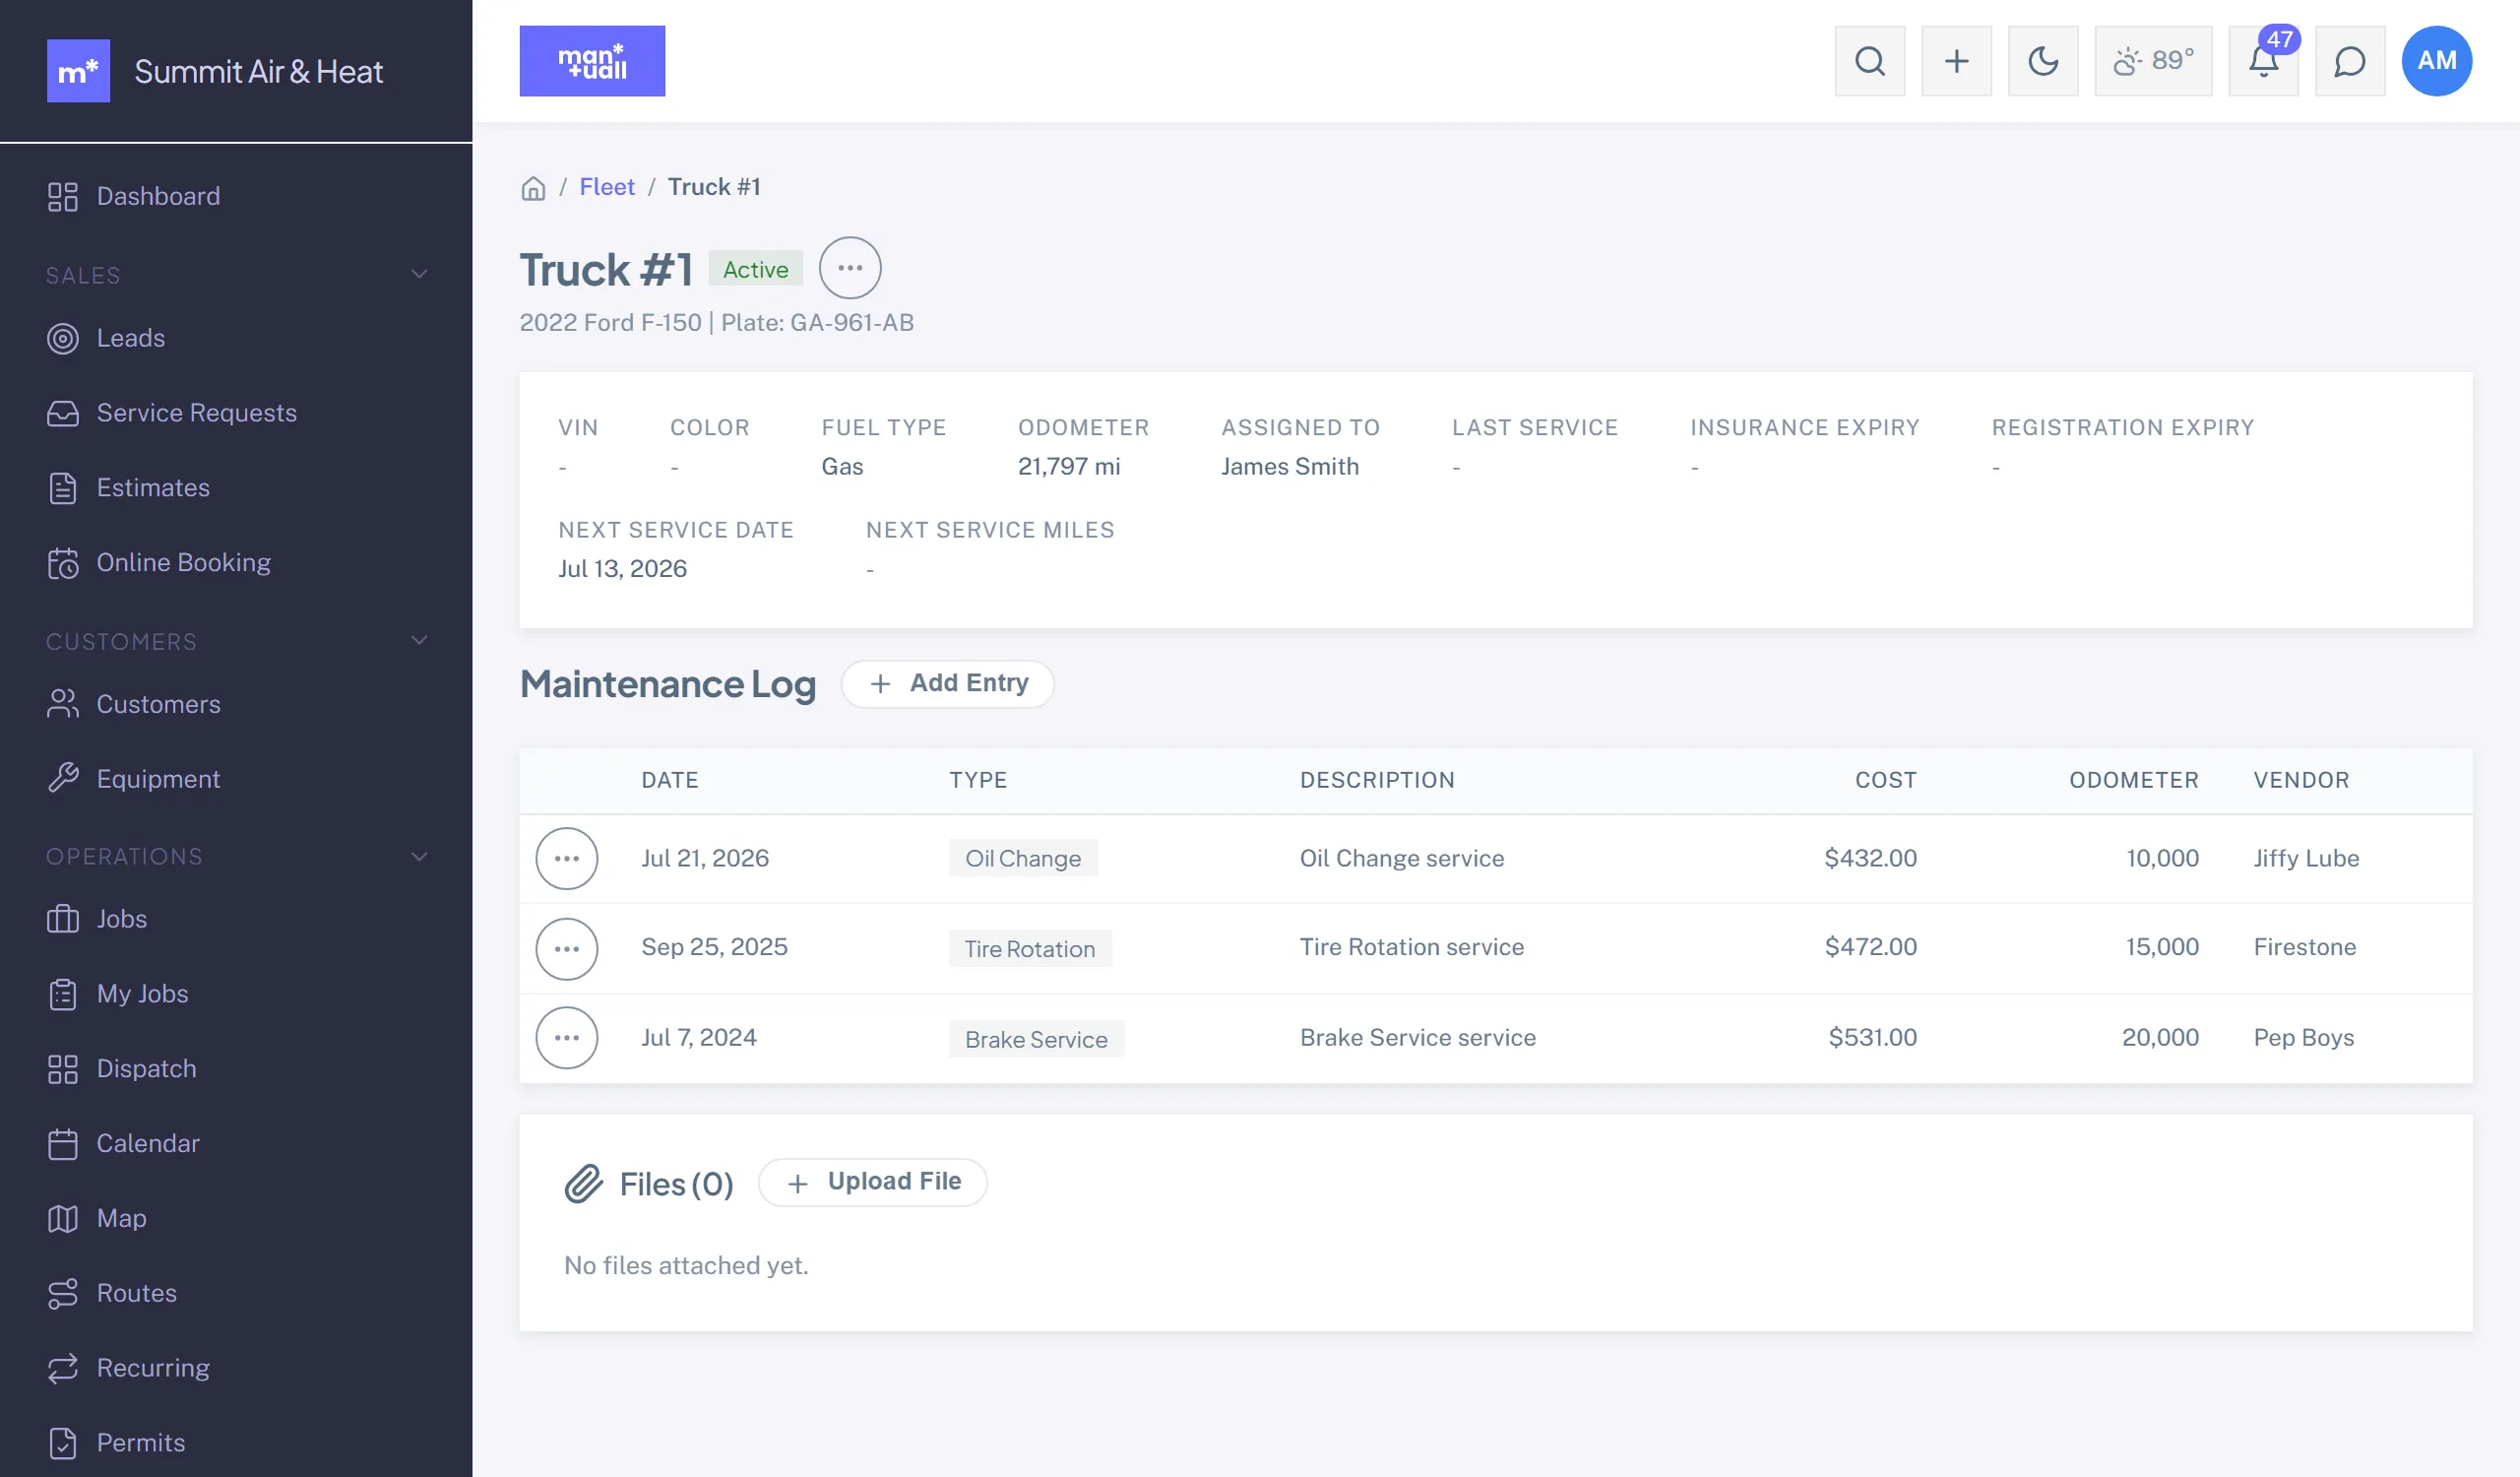This screenshot has height=1477, width=2520.
Task: Open Truck #1 actions ellipsis menu
Action: coord(850,268)
